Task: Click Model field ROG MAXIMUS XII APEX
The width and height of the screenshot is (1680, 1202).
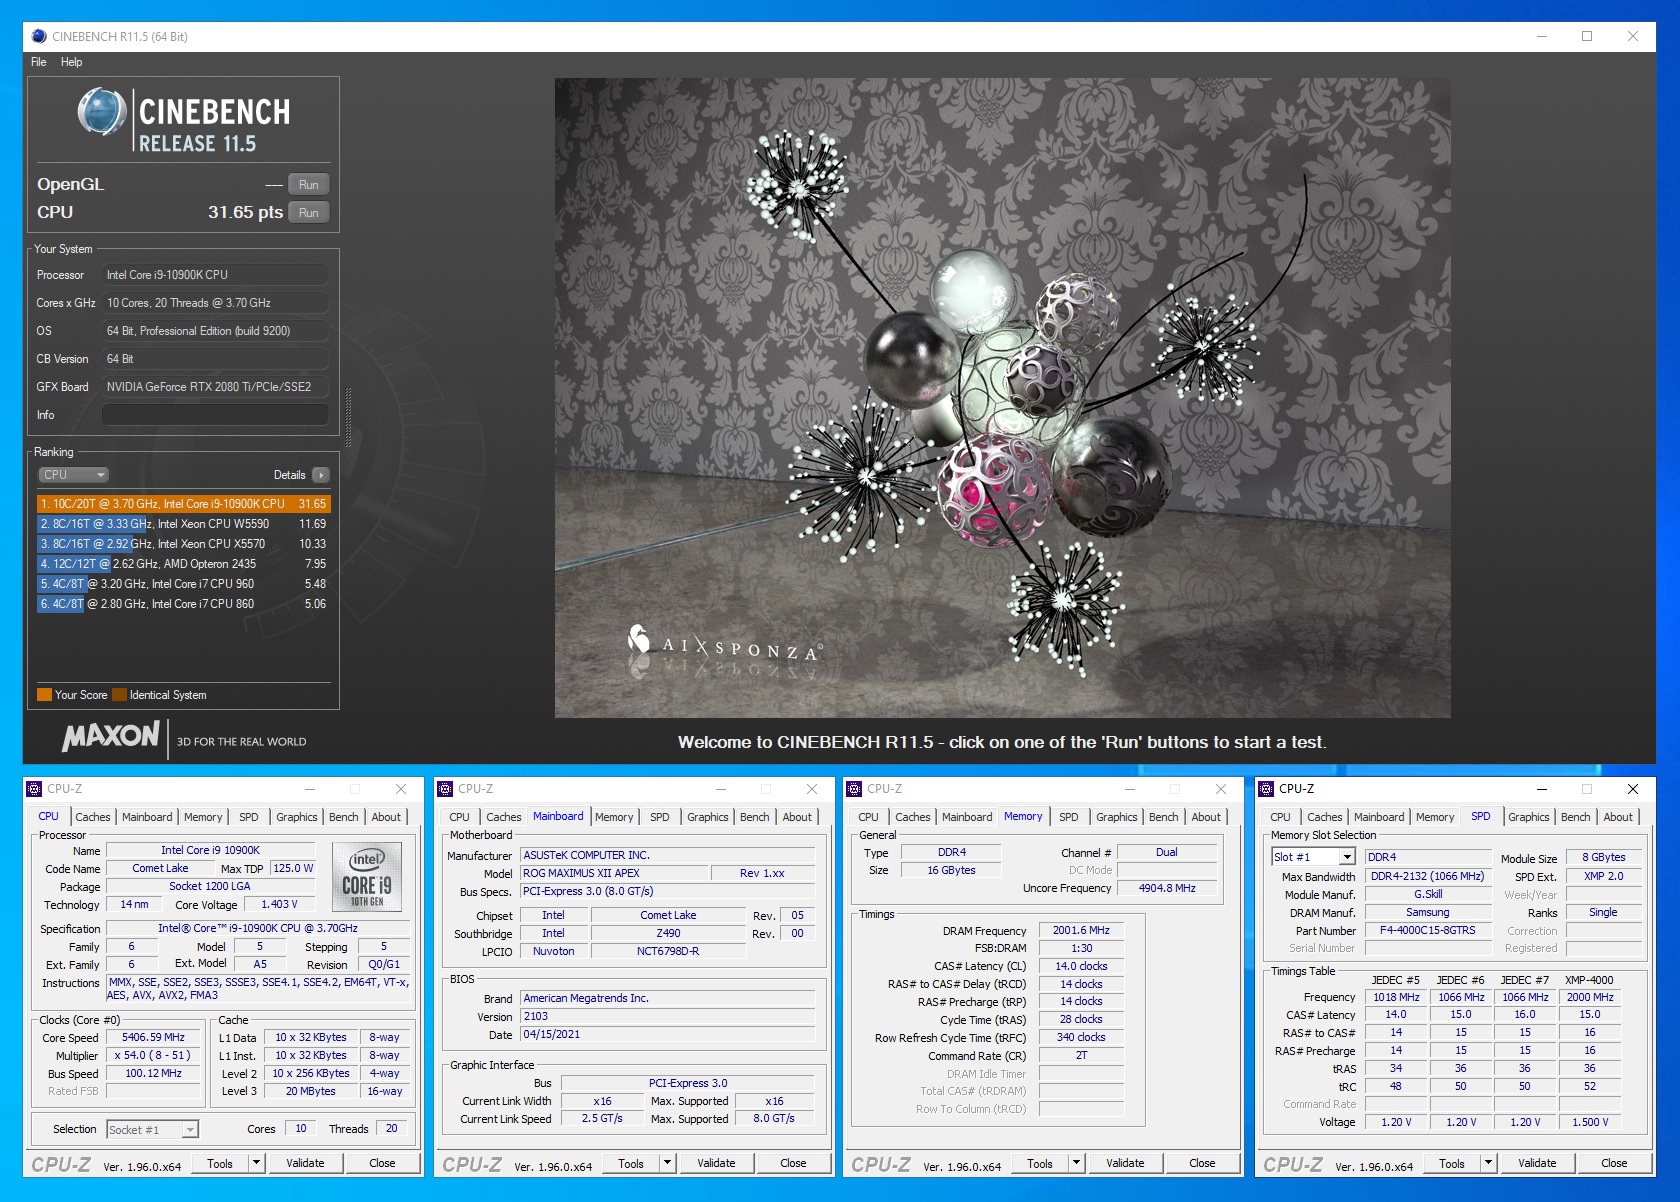Action: coord(613,873)
